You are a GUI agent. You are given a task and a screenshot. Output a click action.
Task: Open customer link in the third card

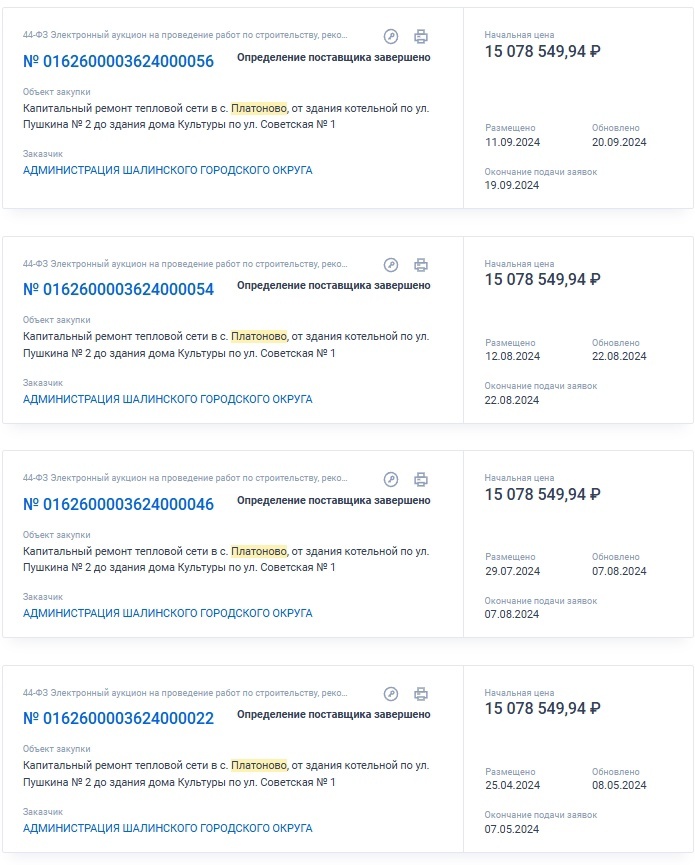point(168,613)
